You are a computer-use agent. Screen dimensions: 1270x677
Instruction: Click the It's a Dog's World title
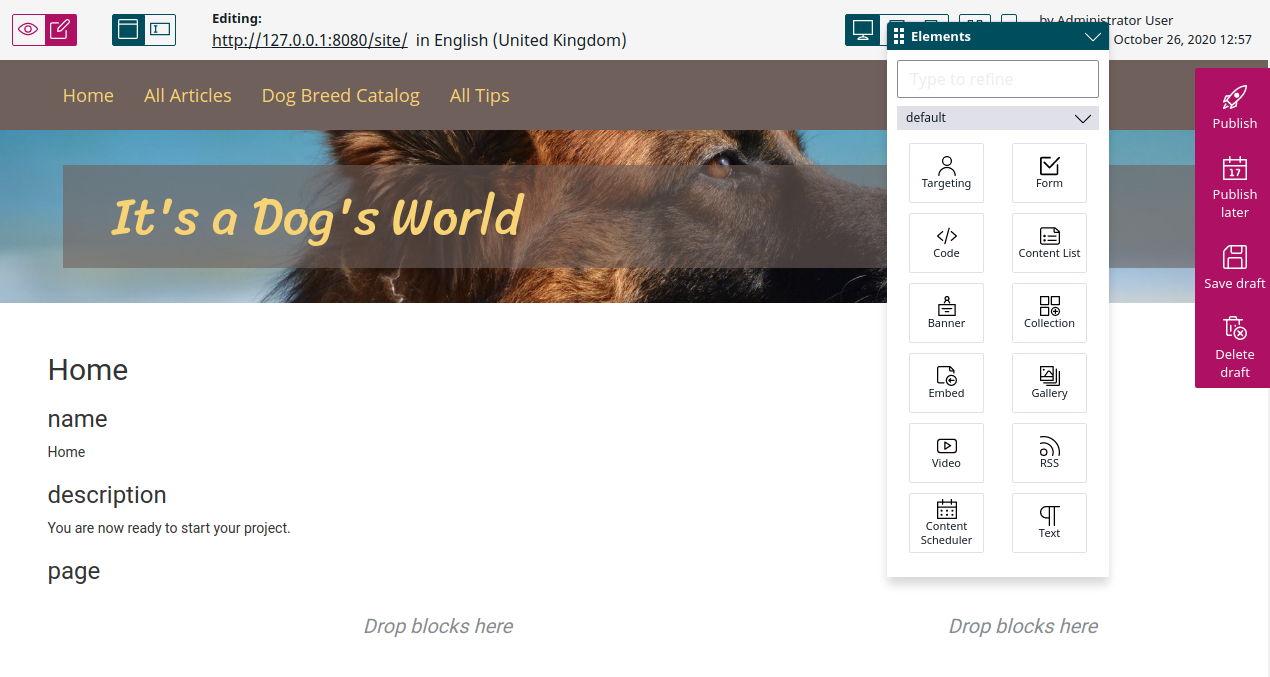(316, 217)
